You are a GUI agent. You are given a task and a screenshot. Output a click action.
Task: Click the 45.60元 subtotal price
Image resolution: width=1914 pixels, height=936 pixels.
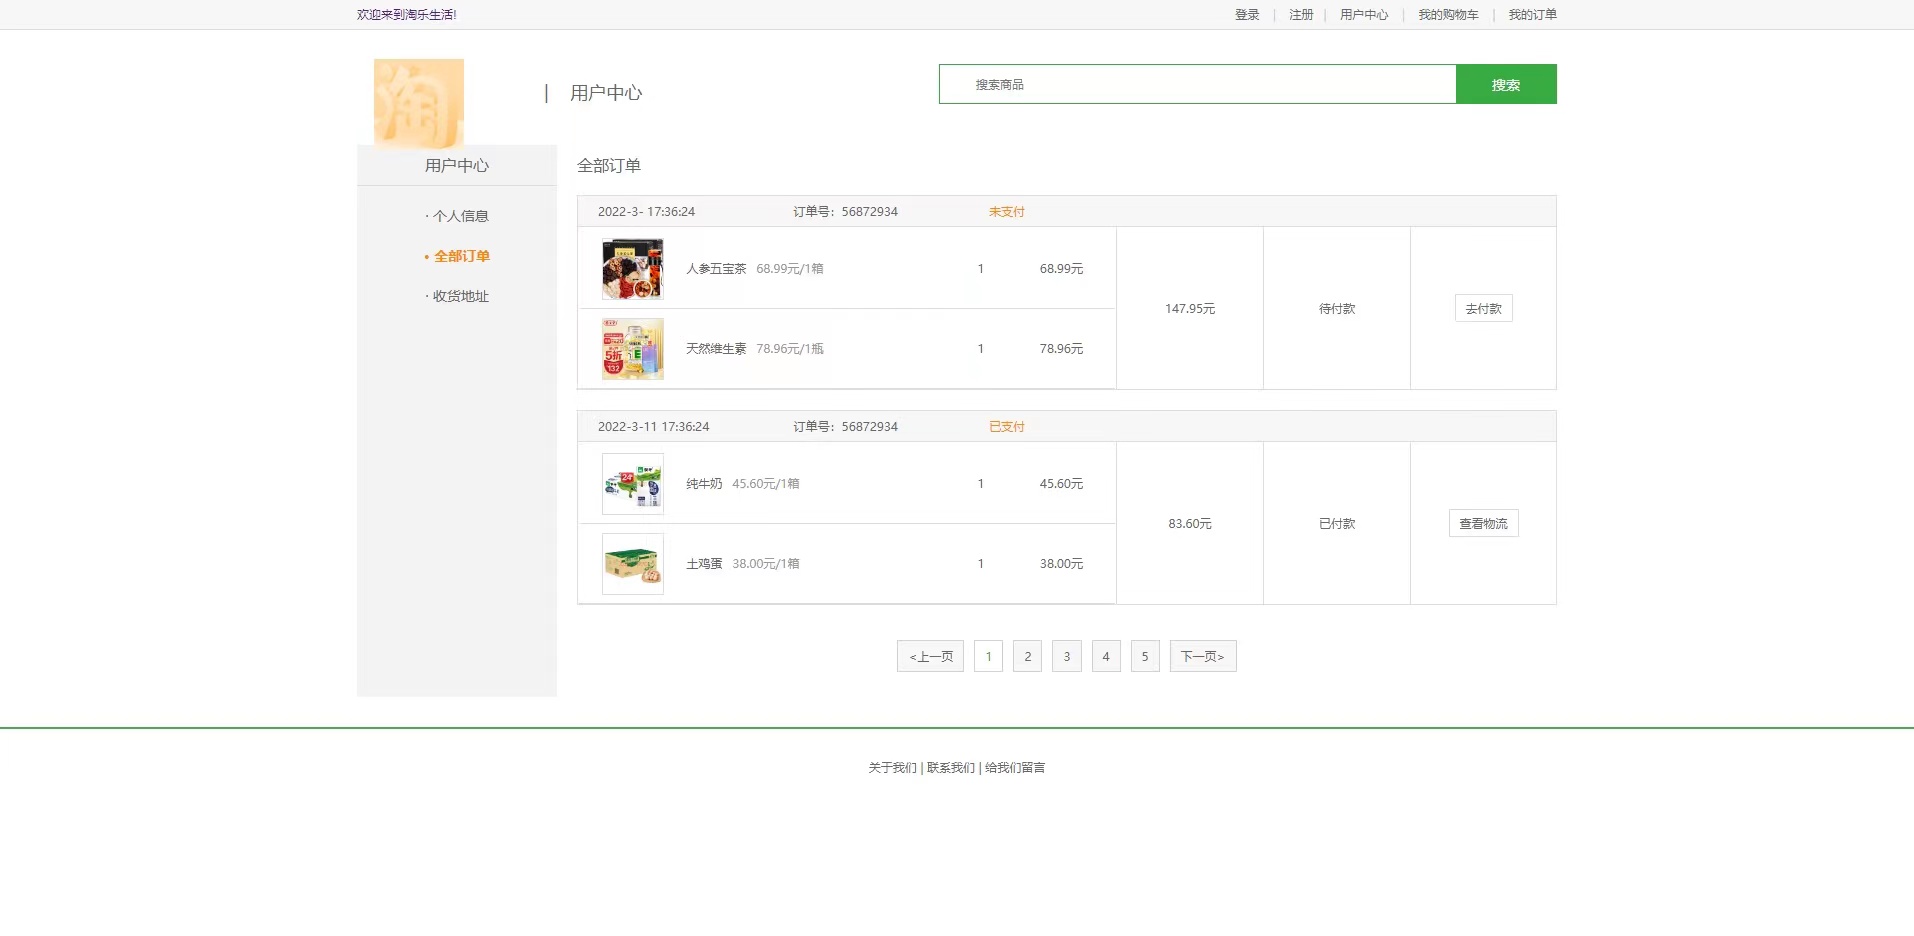pyautogui.click(x=1061, y=484)
